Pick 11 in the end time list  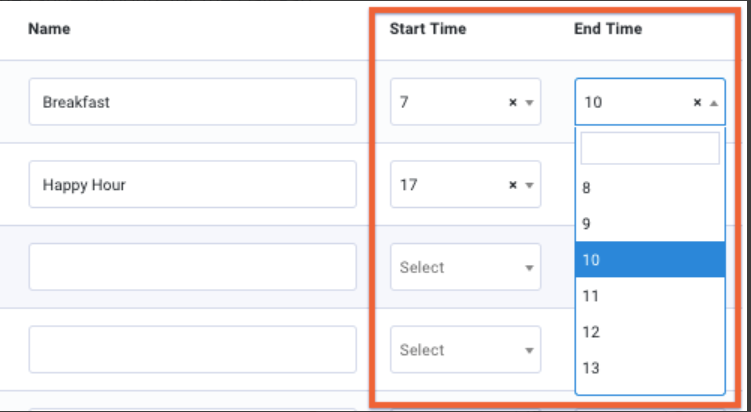point(650,296)
